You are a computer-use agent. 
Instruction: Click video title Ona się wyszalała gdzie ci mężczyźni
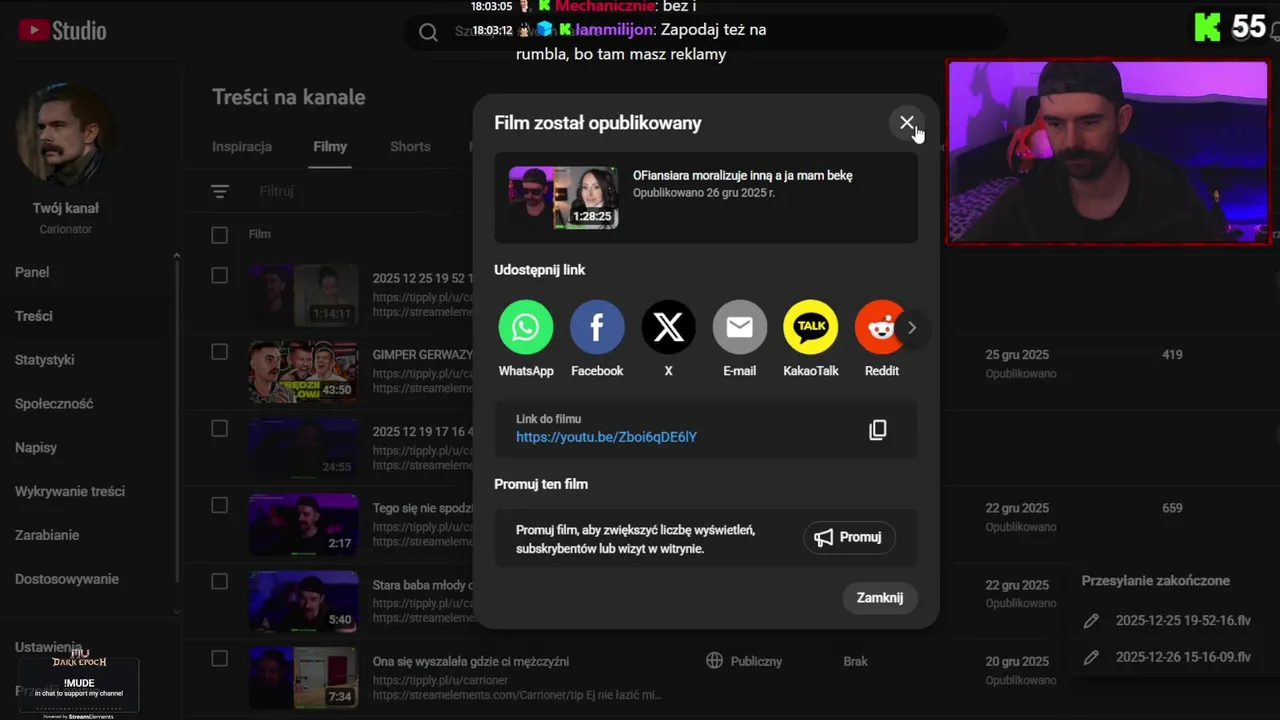click(471, 661)
